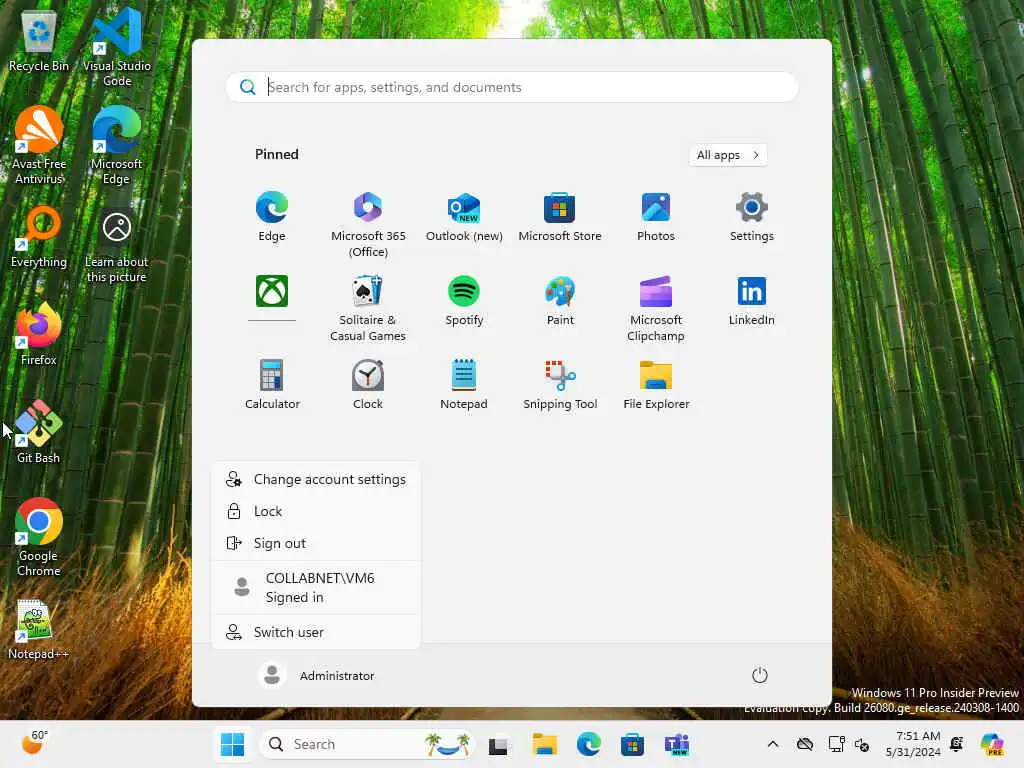Open Spotify from pinned apps
The height and width of the screenshot is (768, 1024).
(x=464, y=302)
